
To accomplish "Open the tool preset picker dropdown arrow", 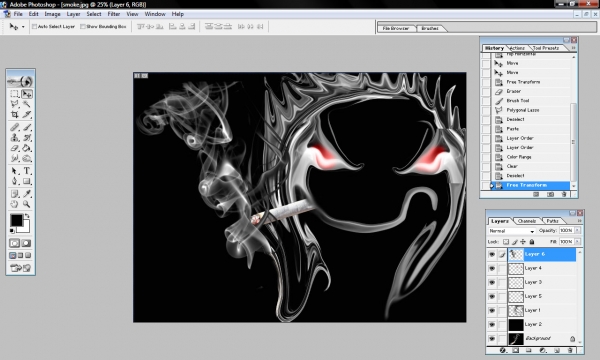I will (23, 27).
